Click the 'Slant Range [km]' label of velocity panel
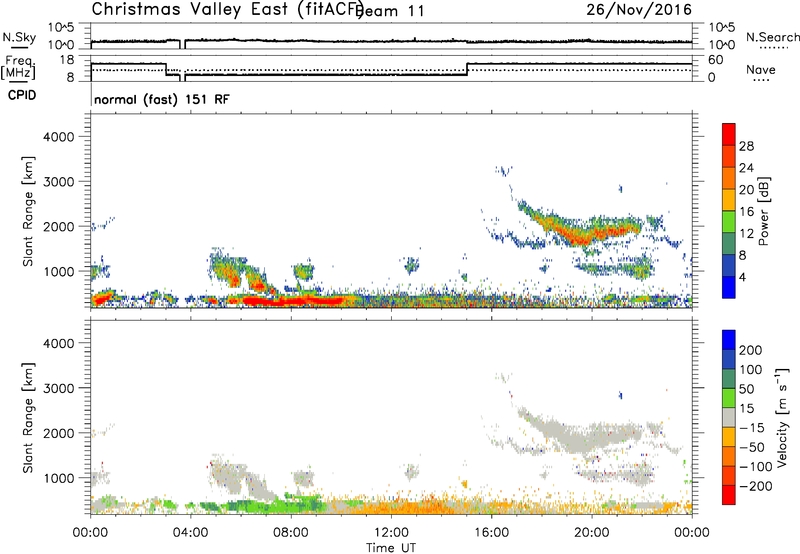Viewport: 800px width, 554px height. (28, 417)
